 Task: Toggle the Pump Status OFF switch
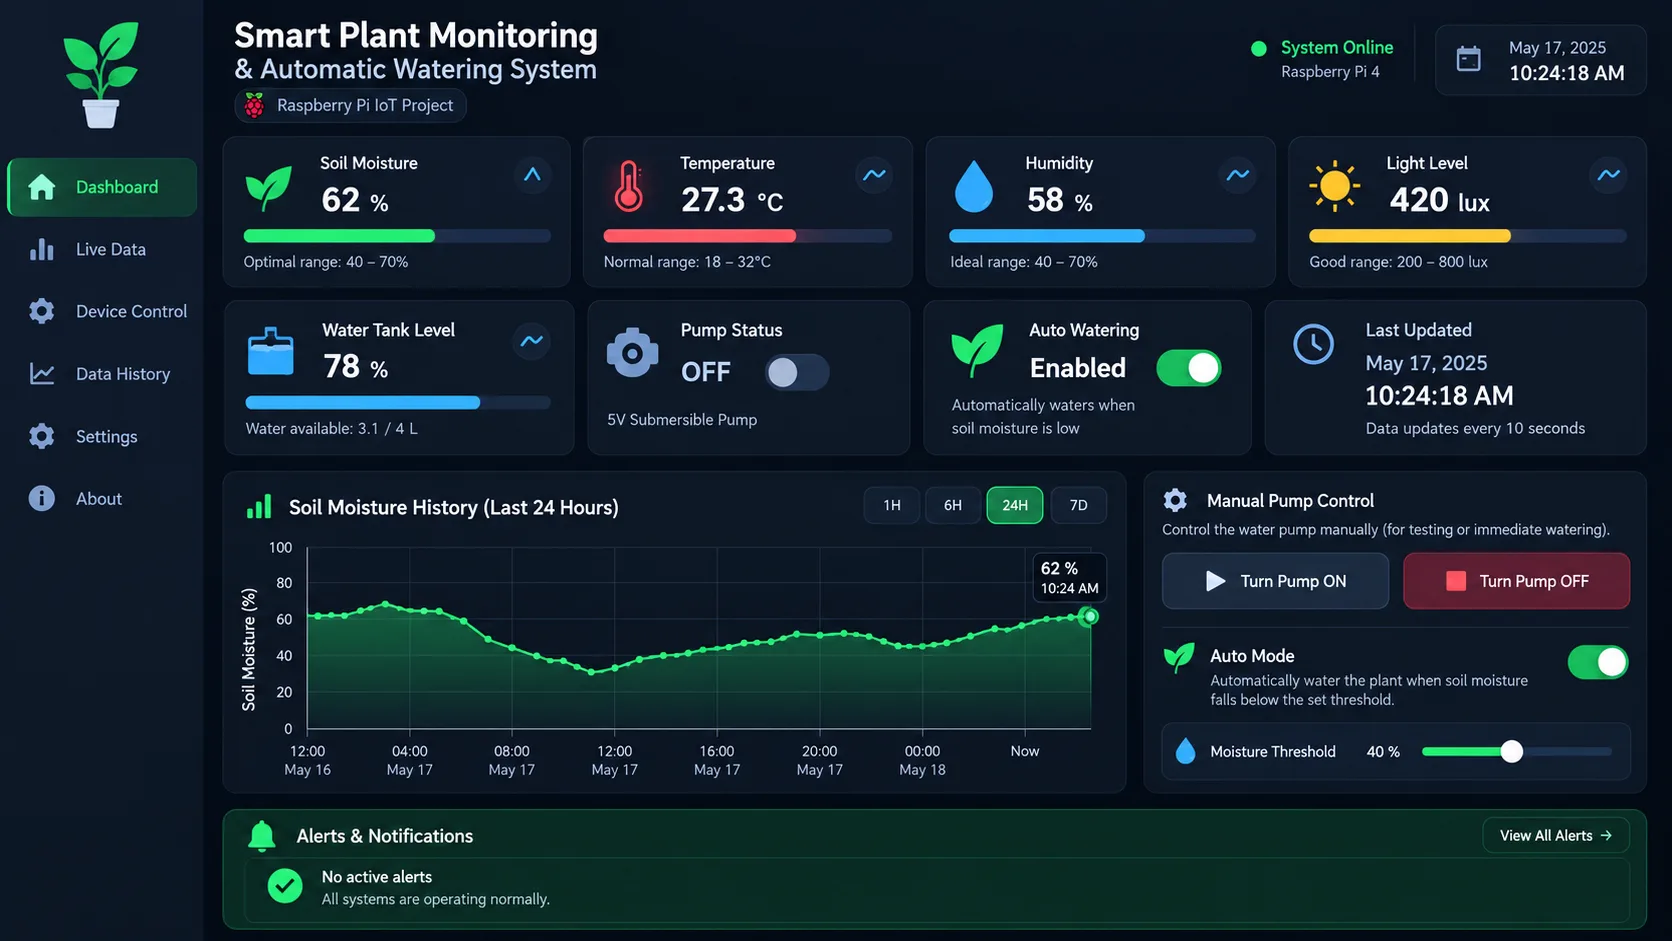click(x=797, y=372)
